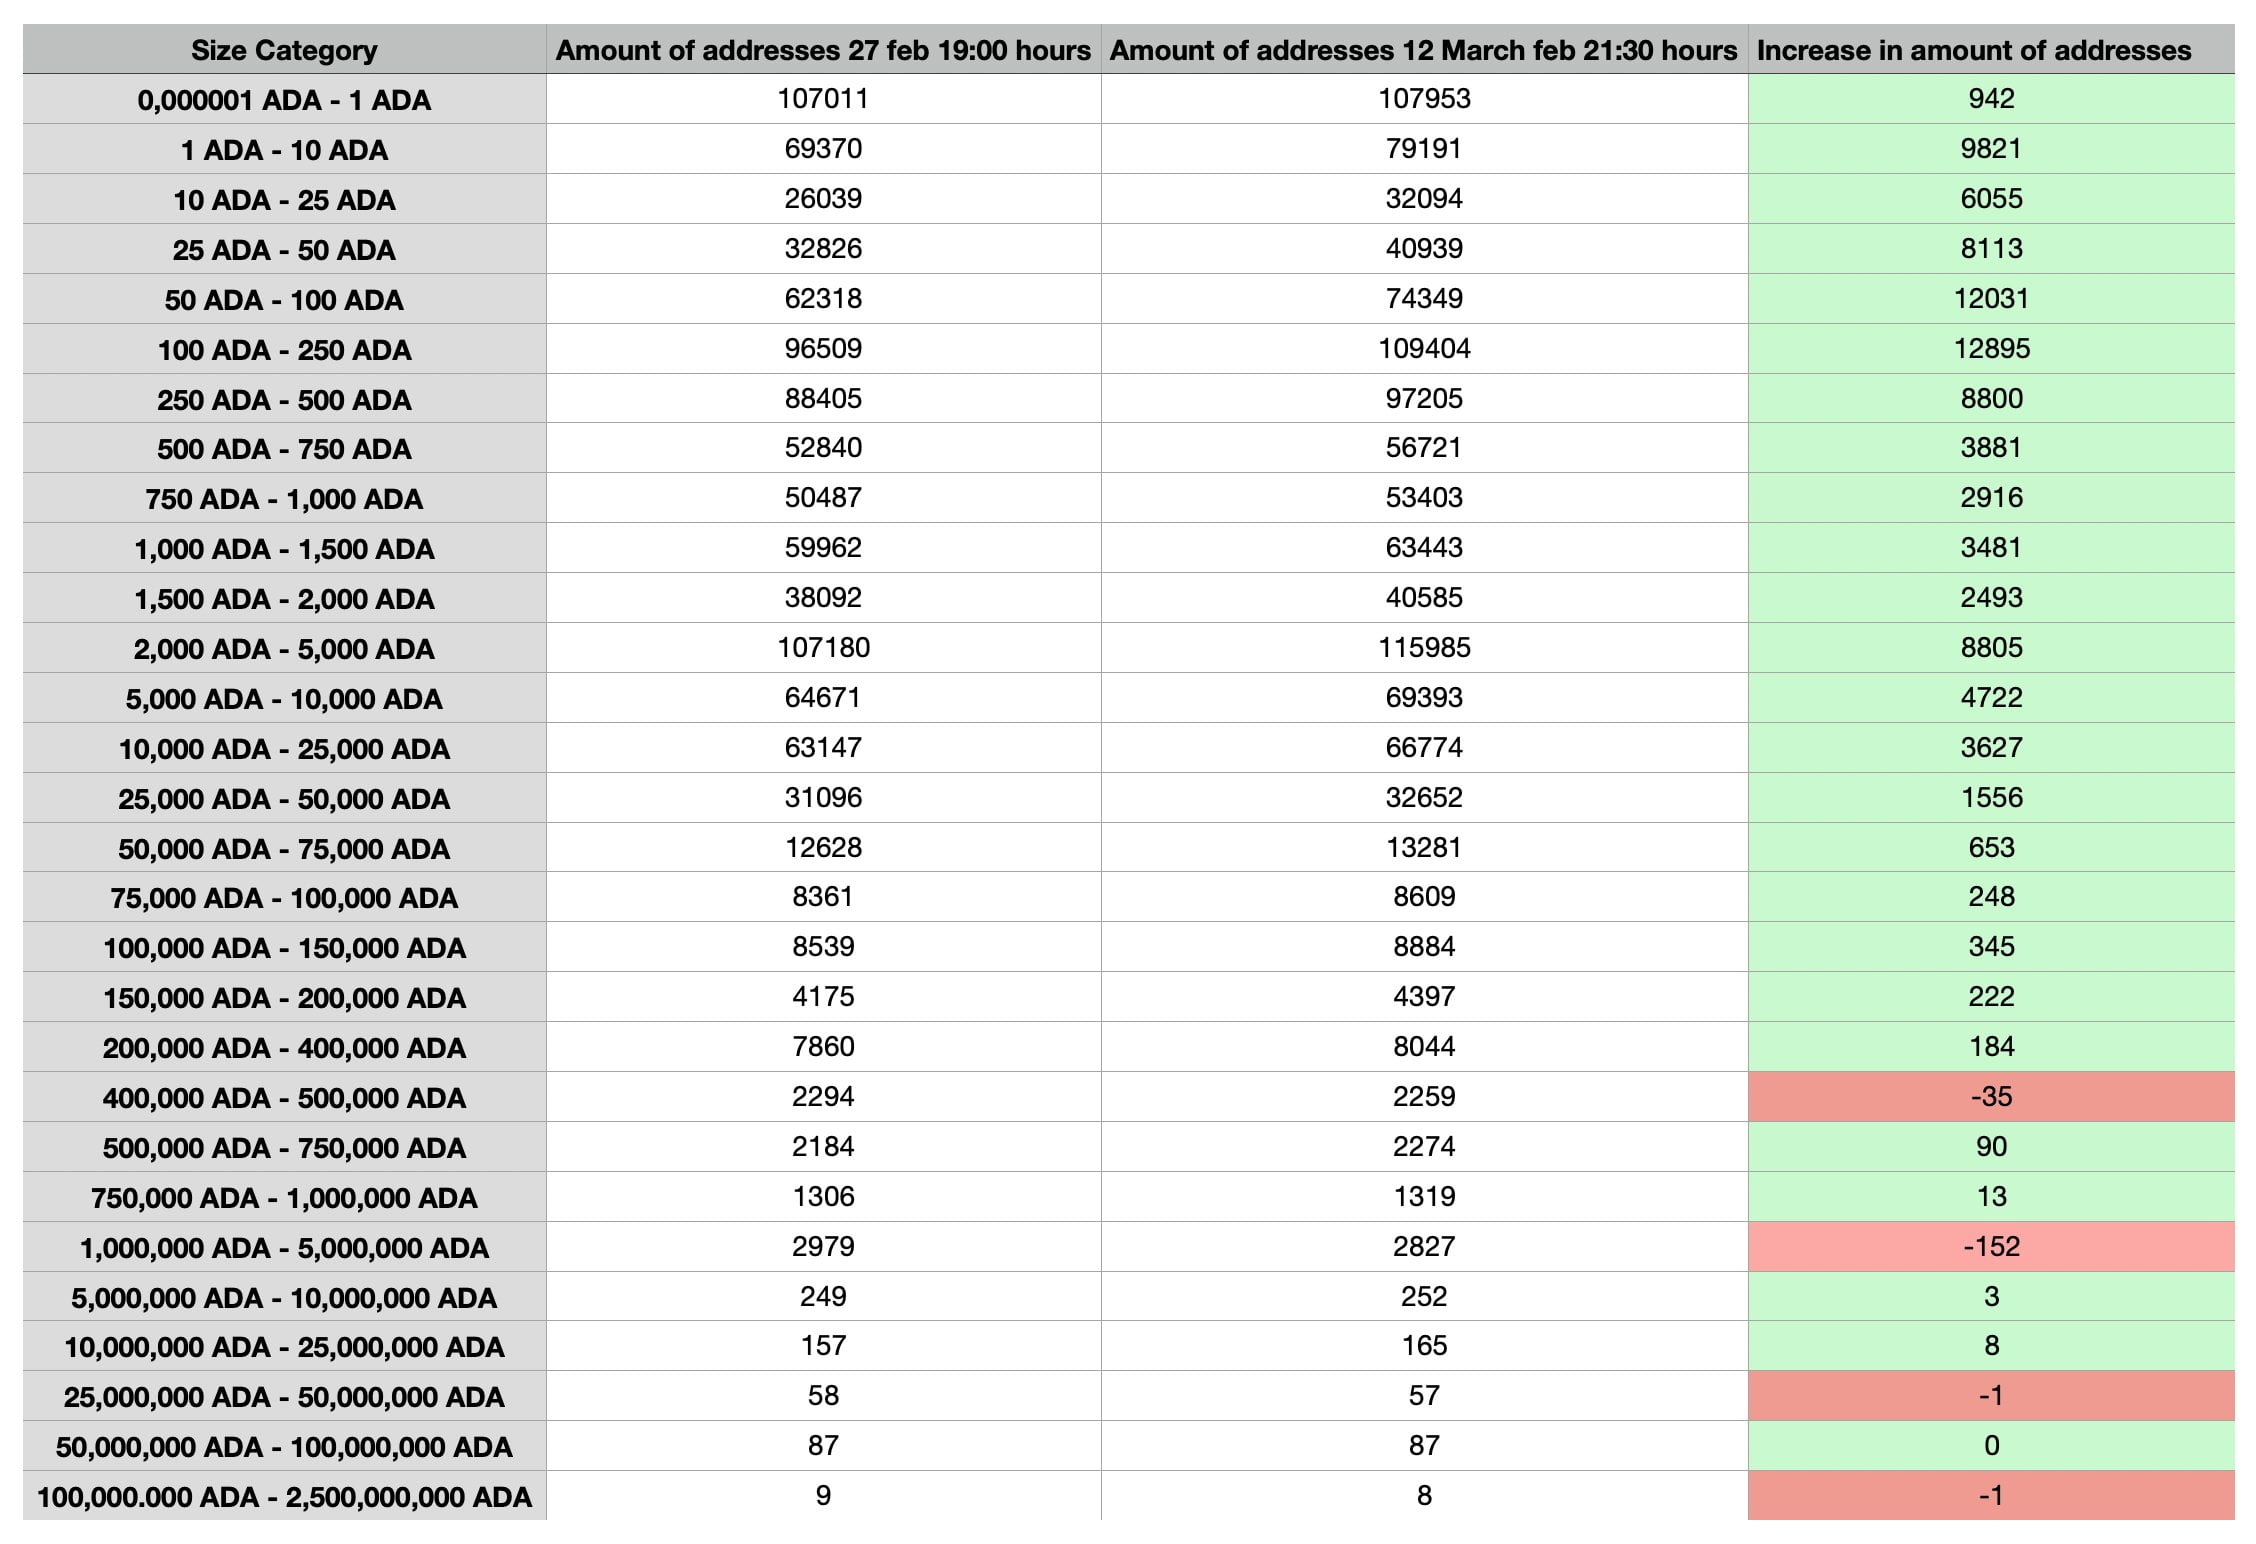Click the 'Increase in amount of addresses' header
The height and width of the screenshot is (1544, 2256).
point(1991,50)
